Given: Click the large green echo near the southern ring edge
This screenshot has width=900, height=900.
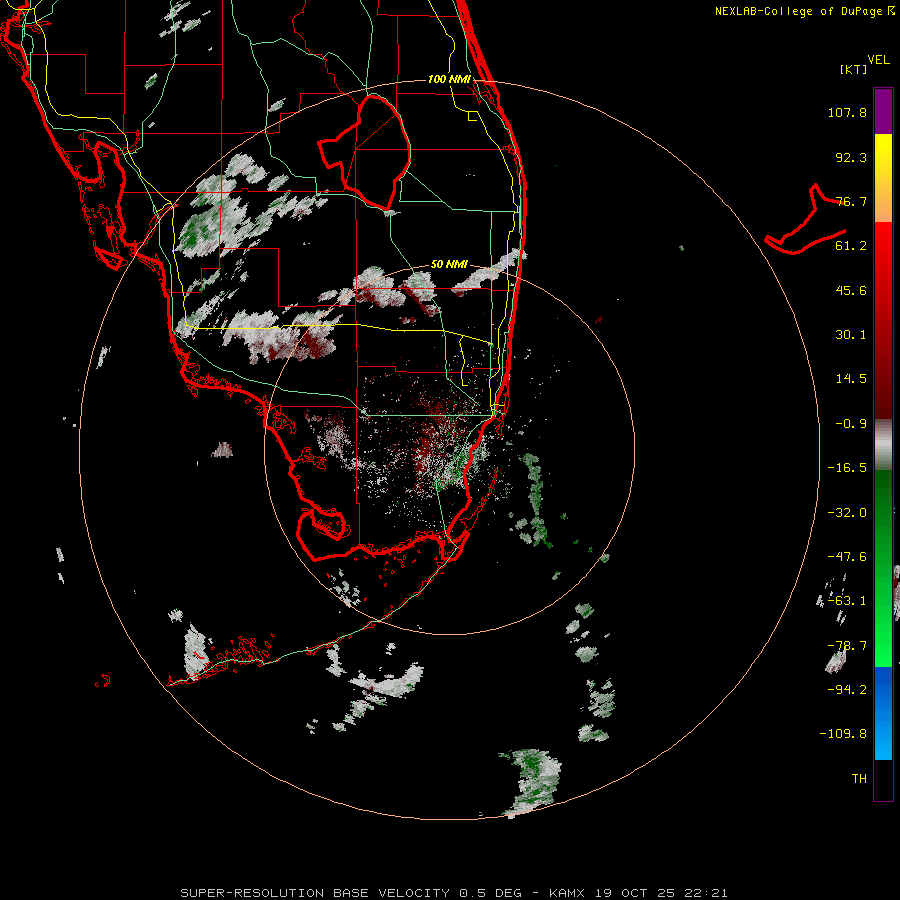Looking at the screenshot, I should (533, 781).
